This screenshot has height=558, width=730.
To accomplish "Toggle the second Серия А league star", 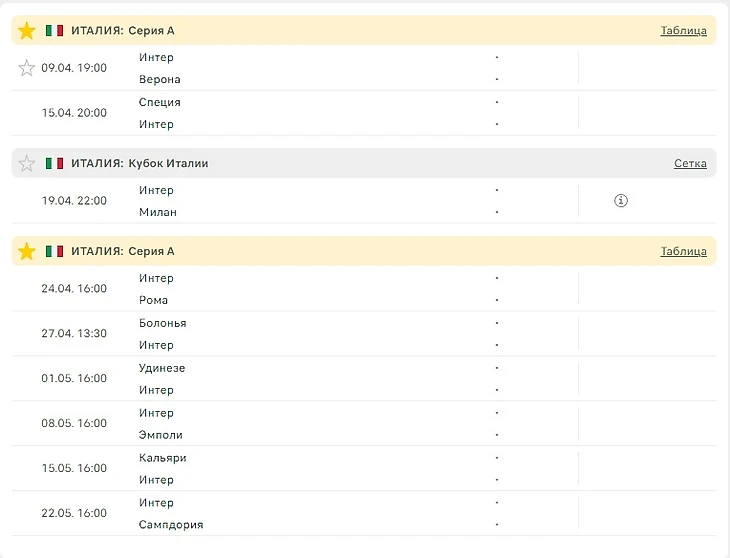I will point(27,252).
